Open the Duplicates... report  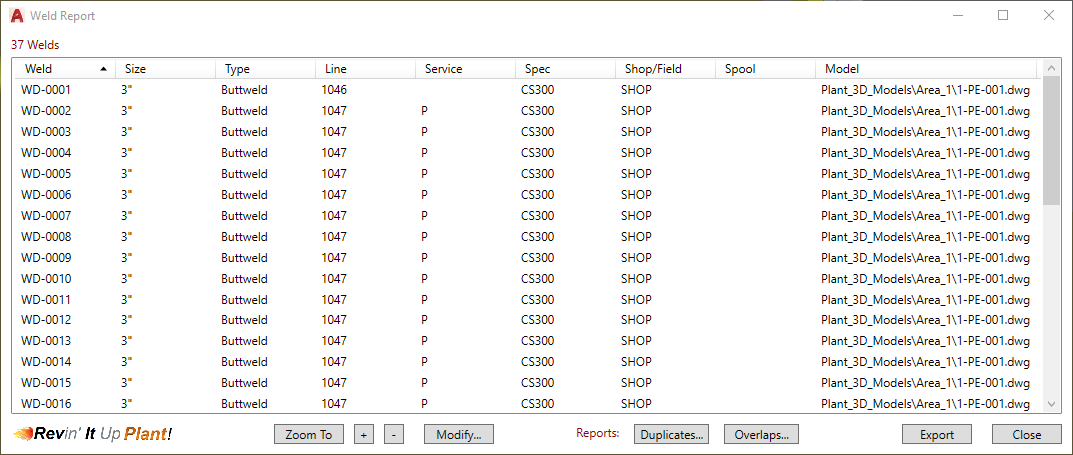pyautogui.click(x=671, y=435)
